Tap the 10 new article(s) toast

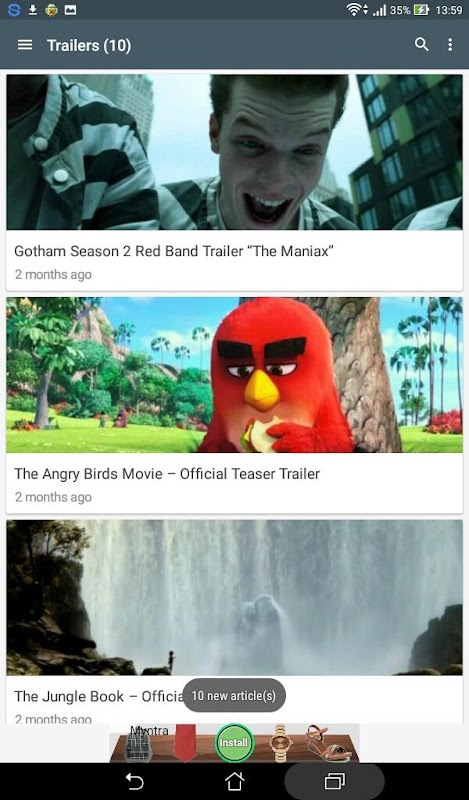coord(234,695)
